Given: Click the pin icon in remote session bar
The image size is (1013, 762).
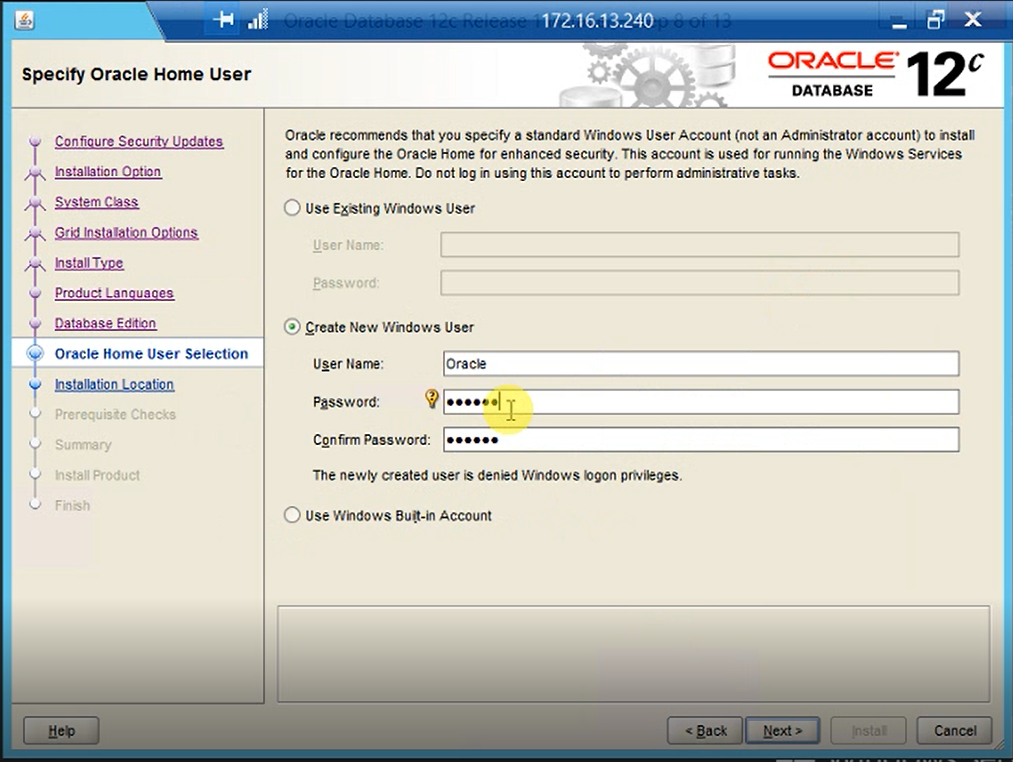Looking at the screenshot, I should pyautogui.click(x=224, y=20).
